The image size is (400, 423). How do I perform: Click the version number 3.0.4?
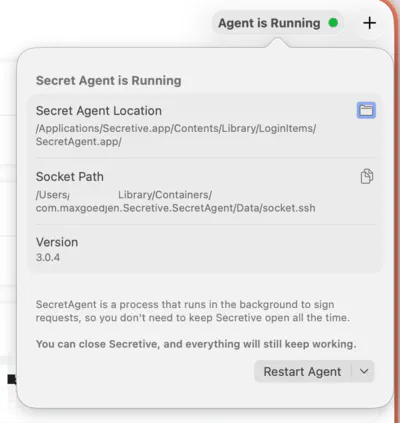point(48,257)
